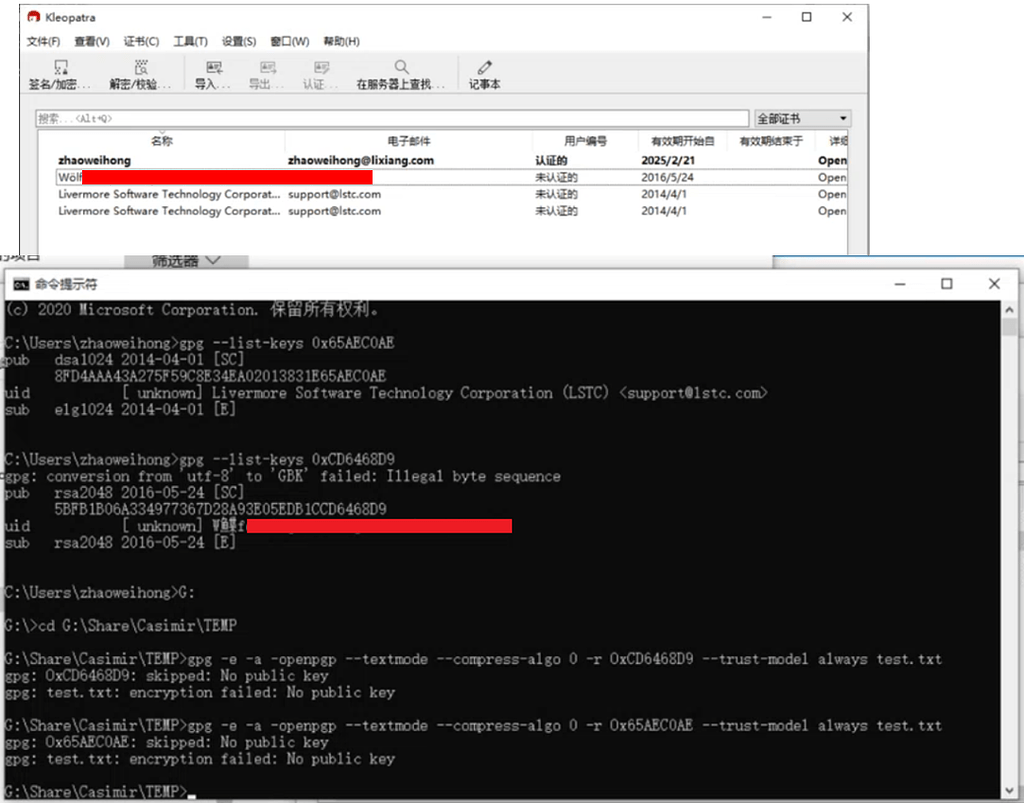Viewport: 1024px width, 803px height.
Task: Open the 文件(F) menu
Action: pyautogui.click(x=43, y=41)
